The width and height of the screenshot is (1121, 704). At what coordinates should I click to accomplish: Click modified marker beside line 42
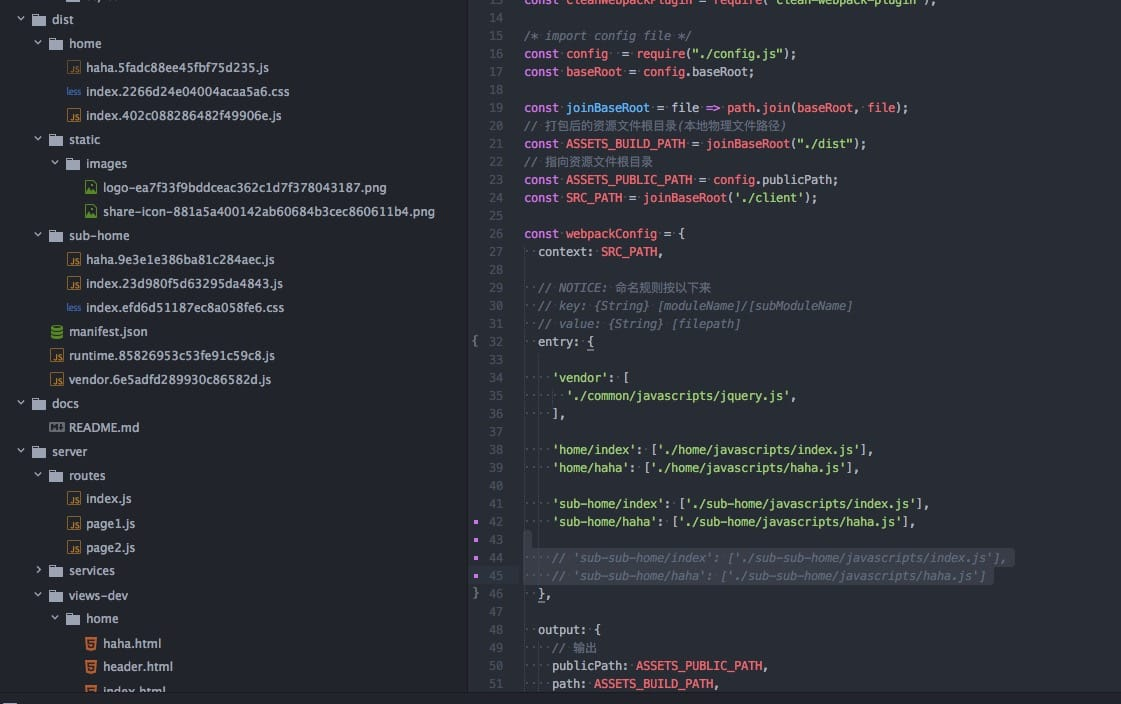click(476, 522)
